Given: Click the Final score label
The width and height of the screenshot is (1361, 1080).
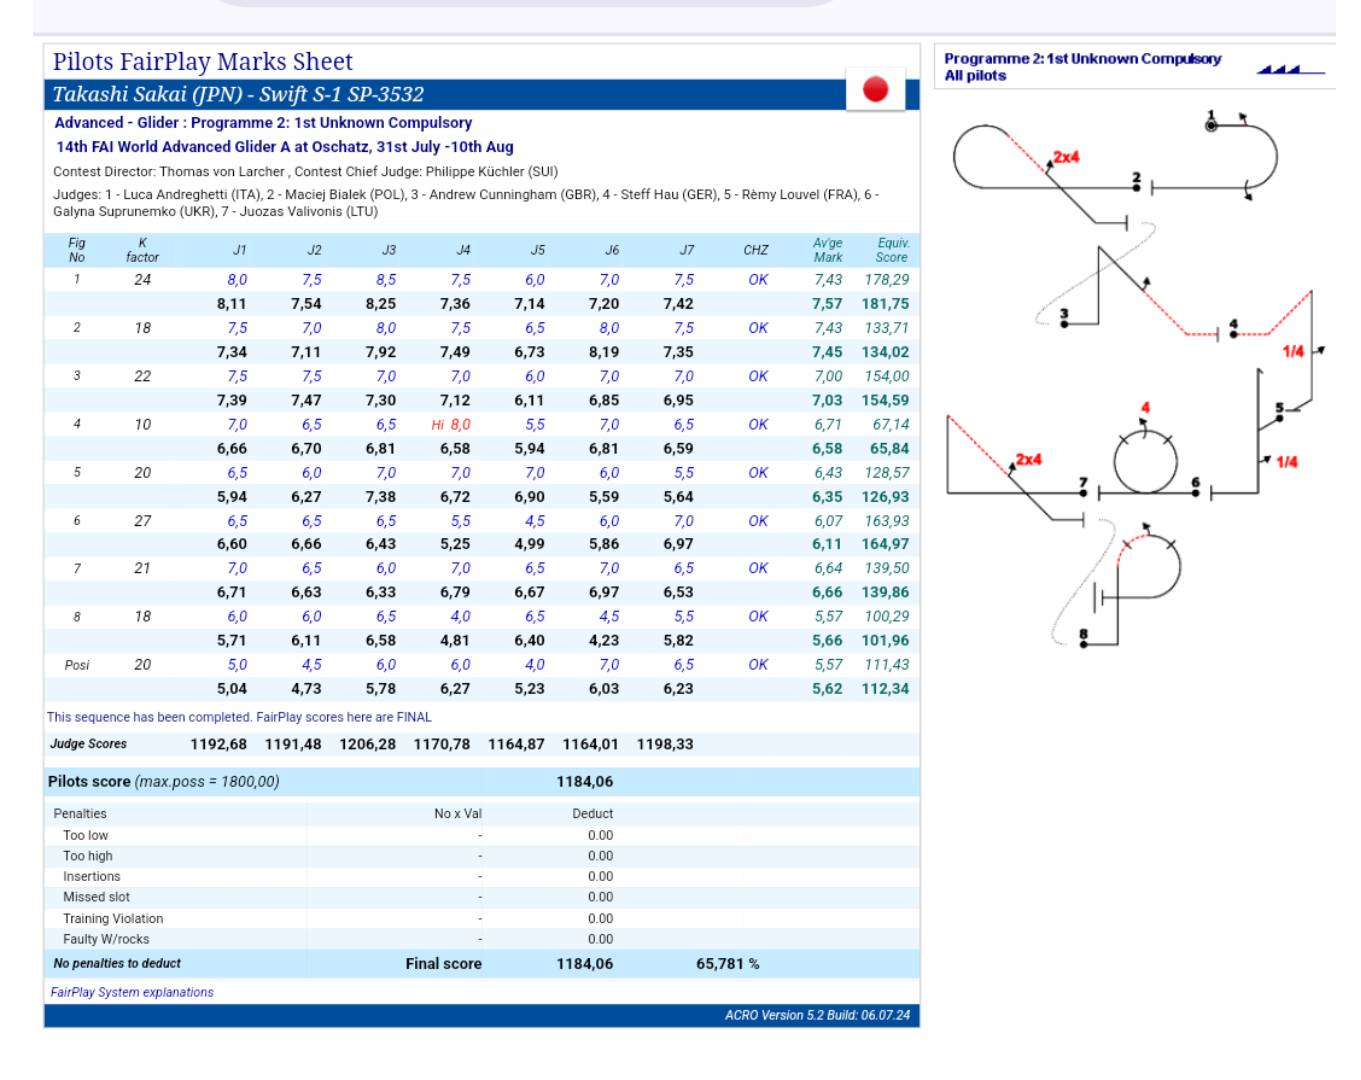Looking at the screenshot, I should (443, 963).
